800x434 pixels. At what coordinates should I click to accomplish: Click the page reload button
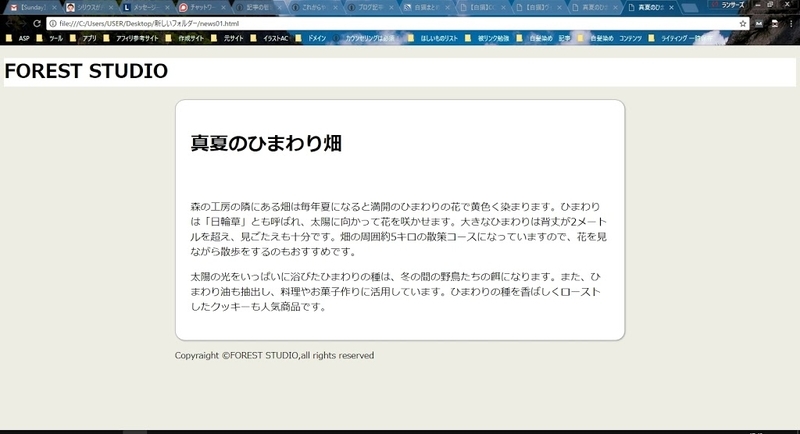[36, 23]
